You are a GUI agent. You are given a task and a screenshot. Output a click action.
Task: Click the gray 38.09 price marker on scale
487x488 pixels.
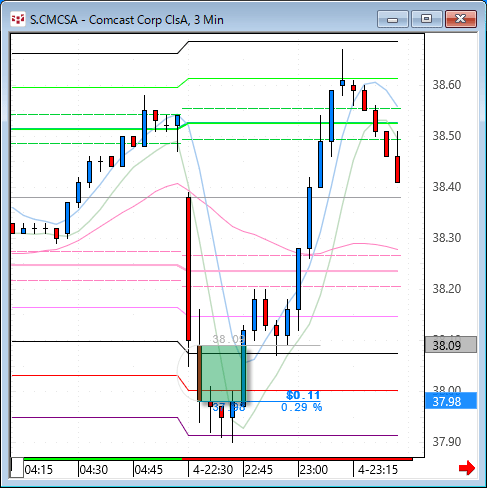click(x=451, y=345)
